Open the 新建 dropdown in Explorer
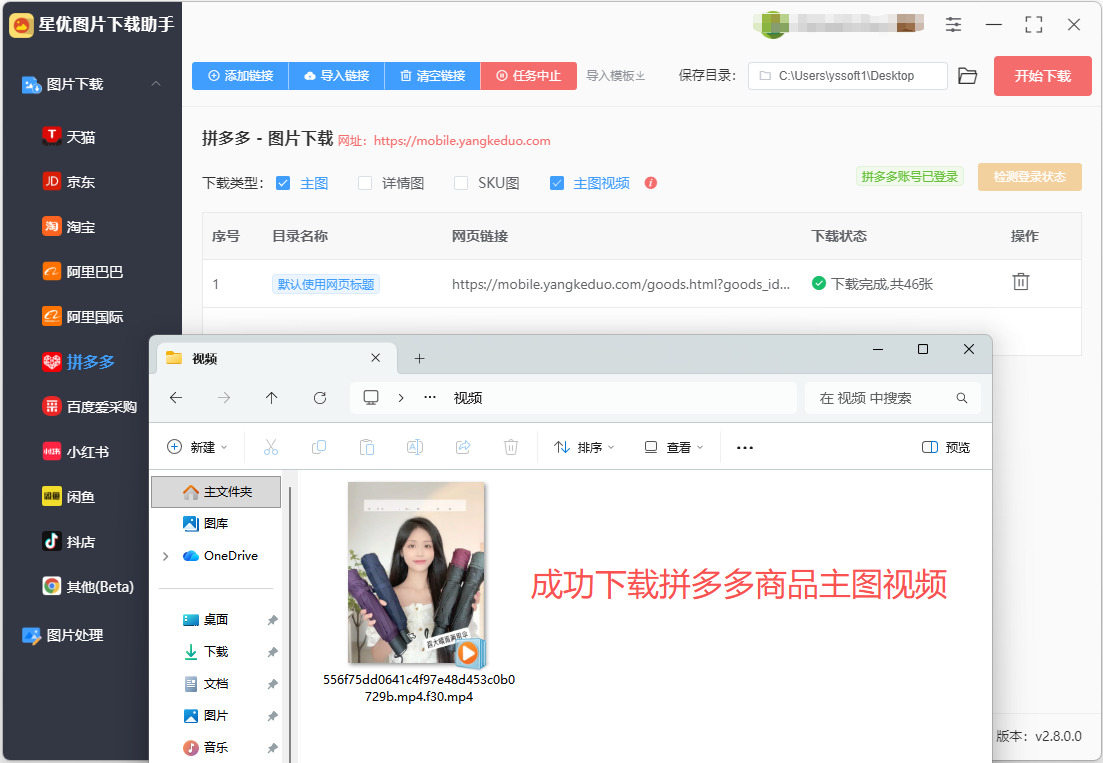 (198, 447)
